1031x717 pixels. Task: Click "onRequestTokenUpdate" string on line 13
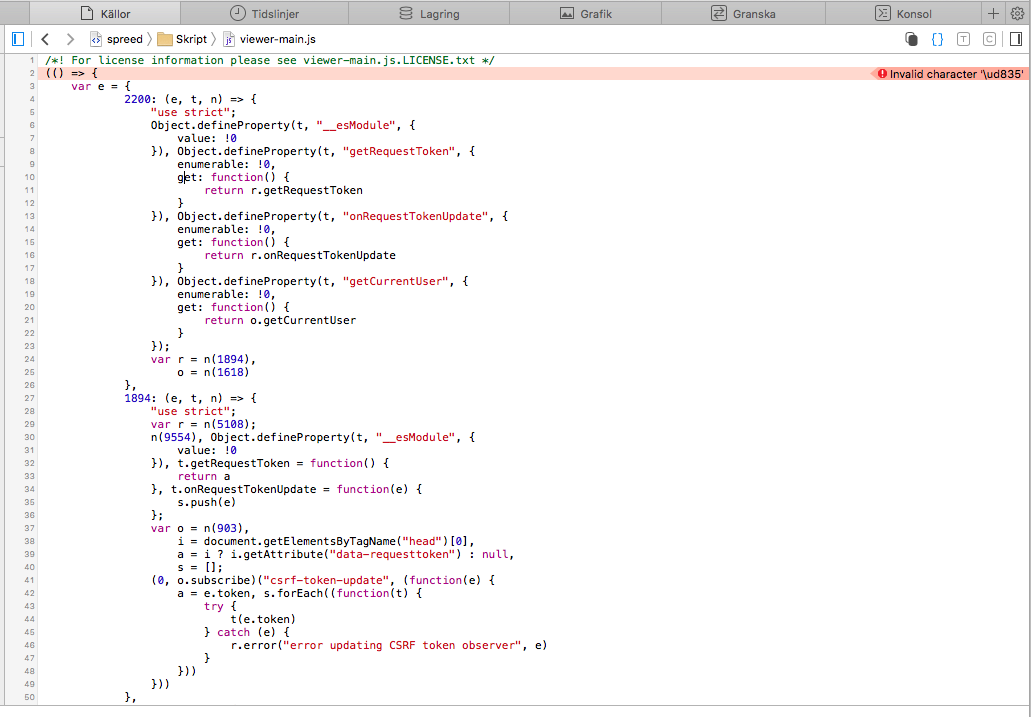(416, 216)
